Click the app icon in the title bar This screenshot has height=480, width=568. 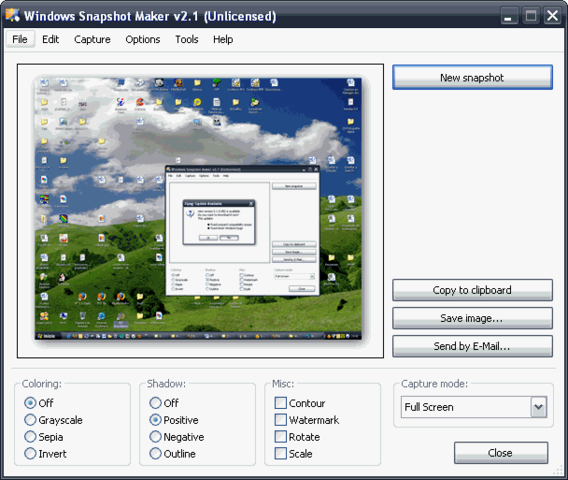[13, 15]
